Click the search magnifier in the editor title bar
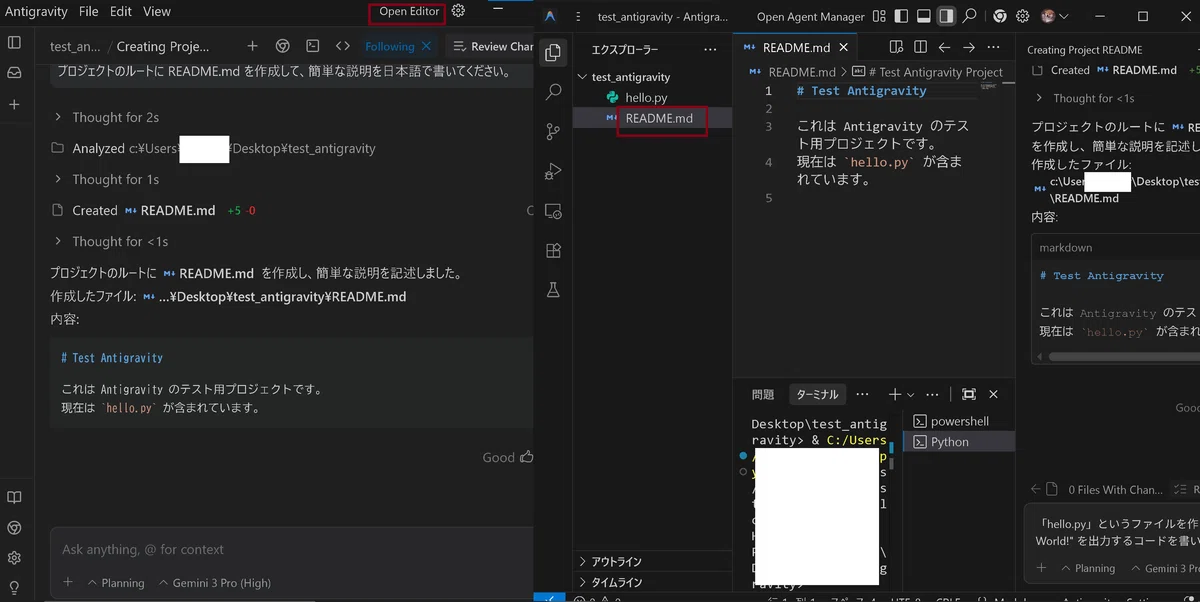 [969, 16]
